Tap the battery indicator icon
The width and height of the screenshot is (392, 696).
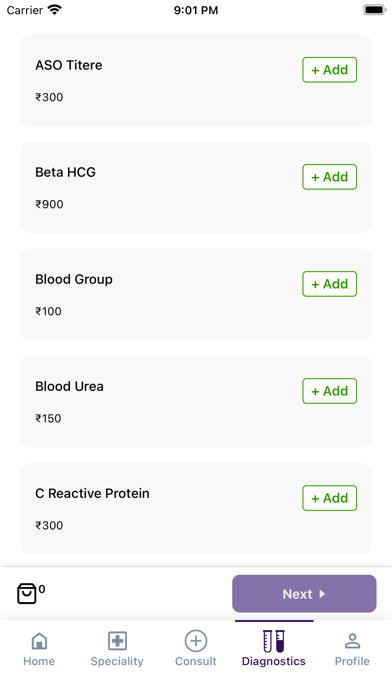[x=374, y=10]
